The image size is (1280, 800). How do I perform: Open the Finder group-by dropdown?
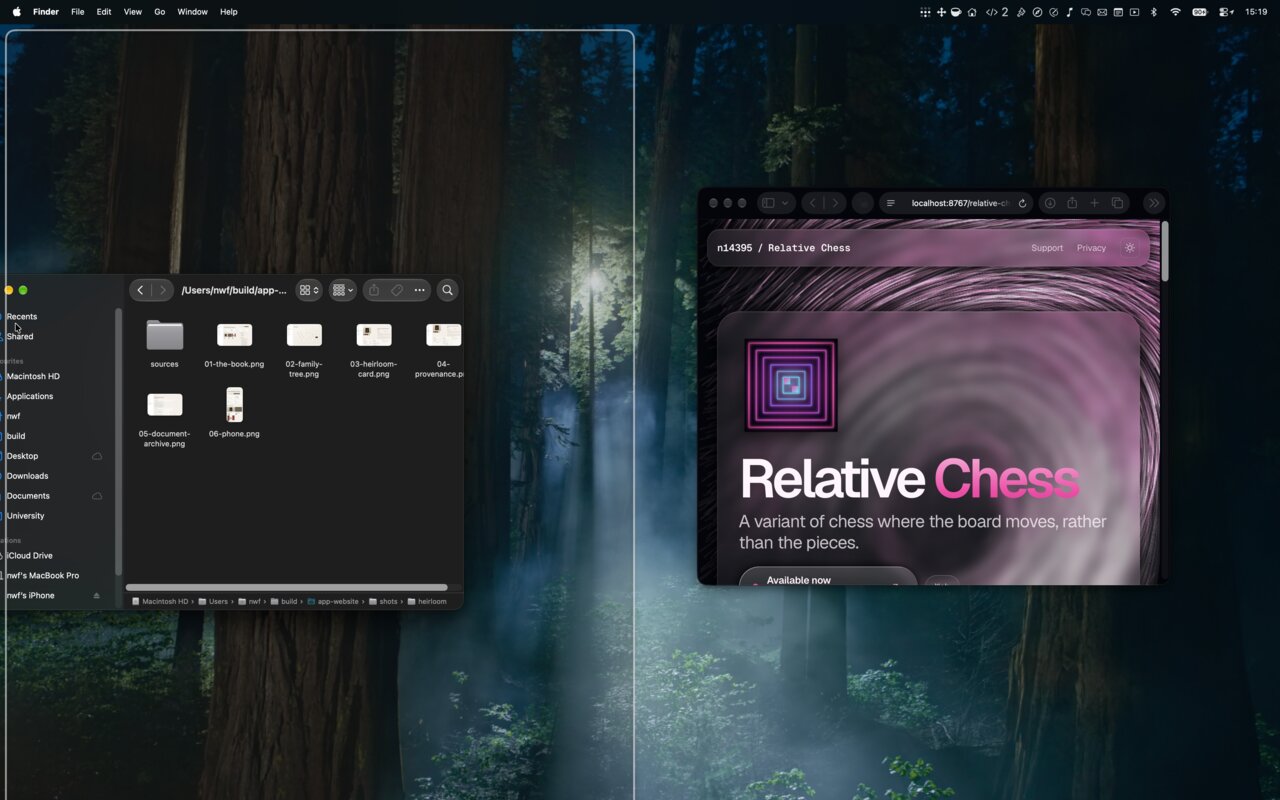[x=343, y=290]
